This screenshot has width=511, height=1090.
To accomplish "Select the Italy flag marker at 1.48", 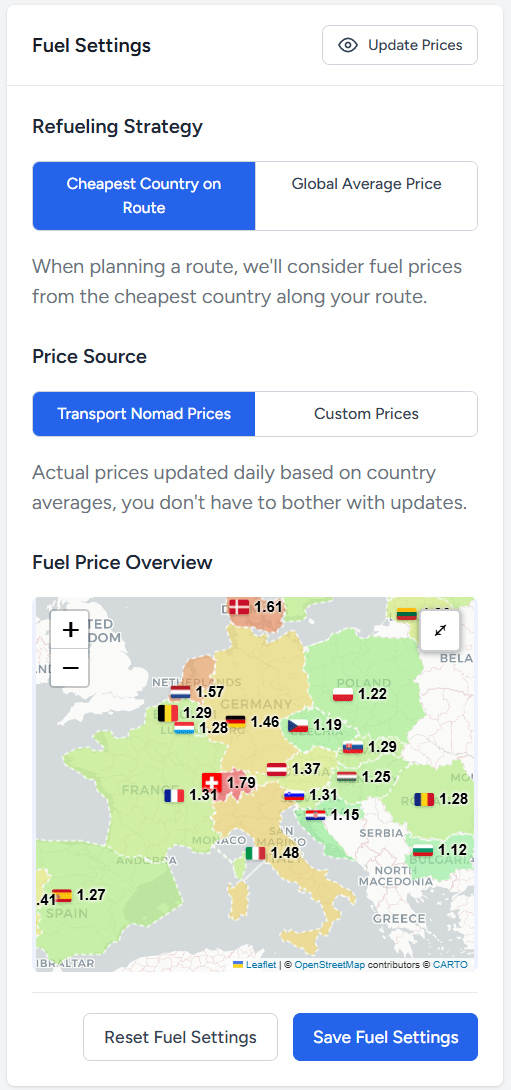I will [x=256, y=852].
